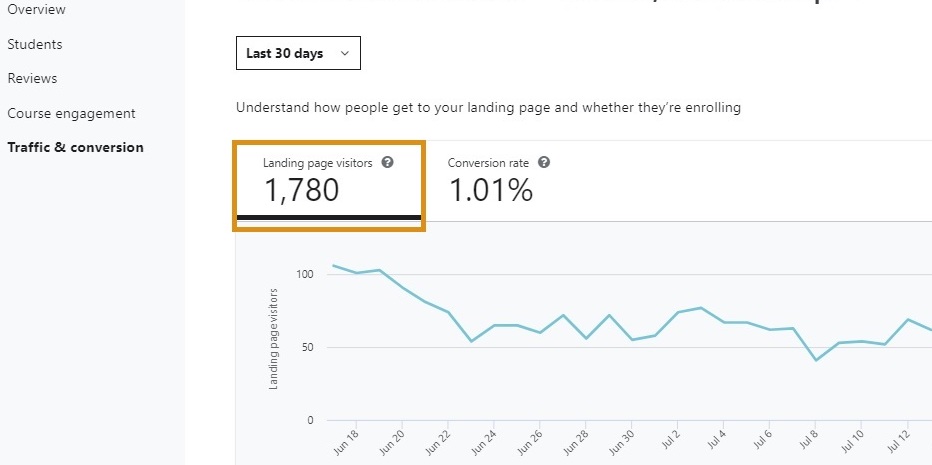Click help icon next to Landing page visitors
This screenshot has height=465, width=932.
pos(388,162)
